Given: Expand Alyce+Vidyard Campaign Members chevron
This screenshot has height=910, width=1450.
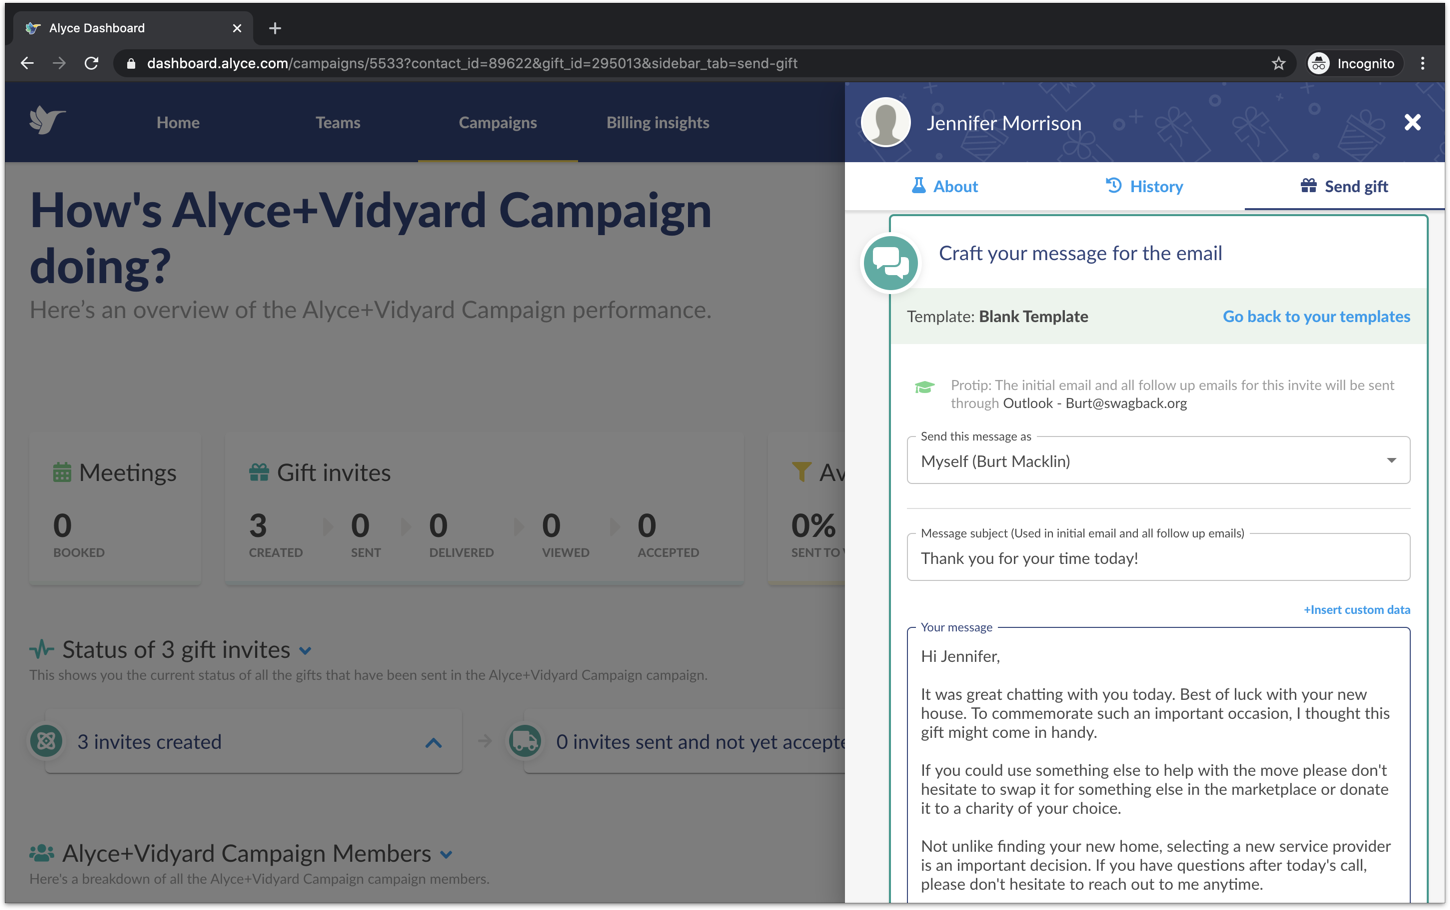Looking at the screenshot, I should pyautogui.click(x=446, y=855).
